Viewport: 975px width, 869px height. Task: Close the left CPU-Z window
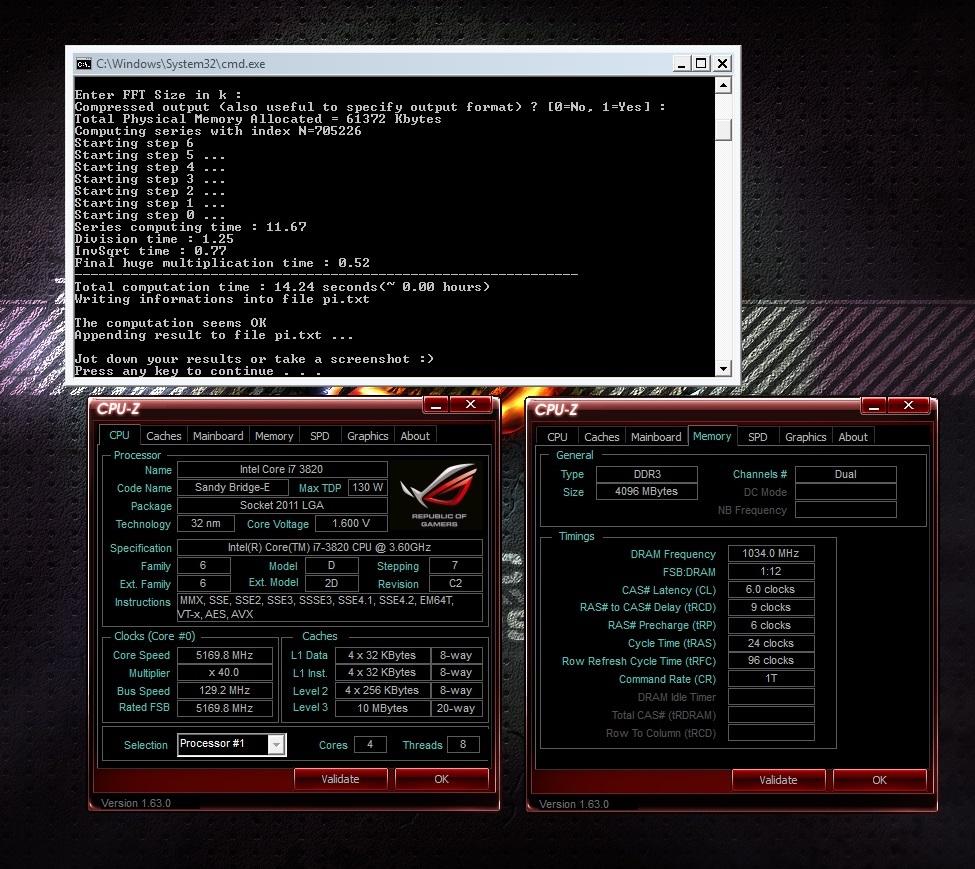471,405
